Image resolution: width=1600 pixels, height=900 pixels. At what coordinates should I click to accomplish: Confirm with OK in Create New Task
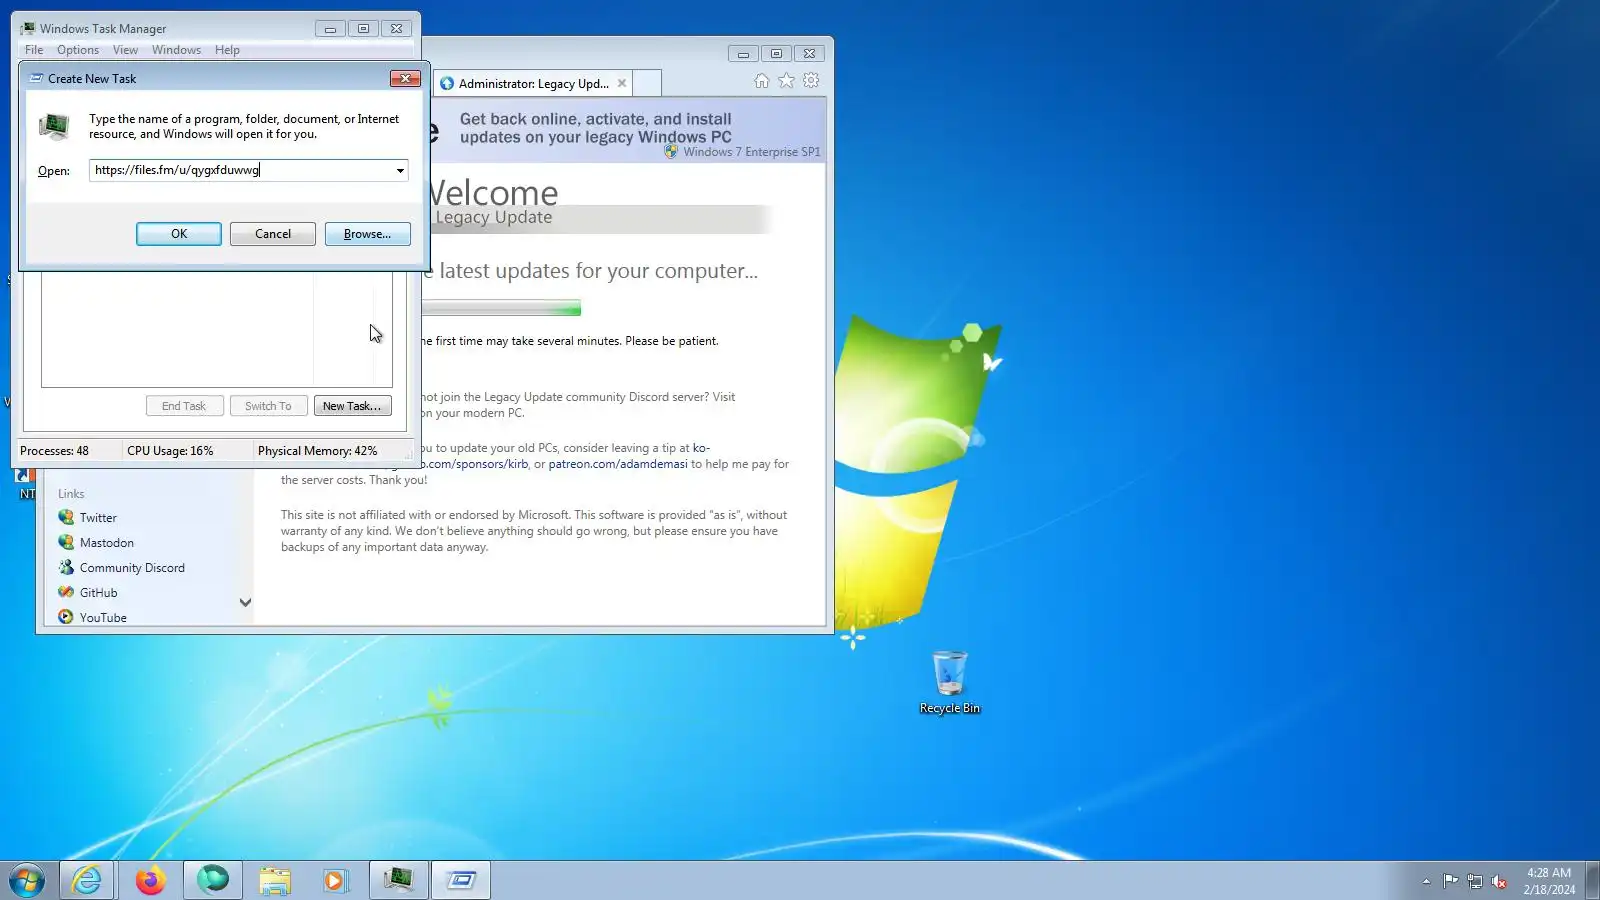pyautogui.click(x=179, y=234)
